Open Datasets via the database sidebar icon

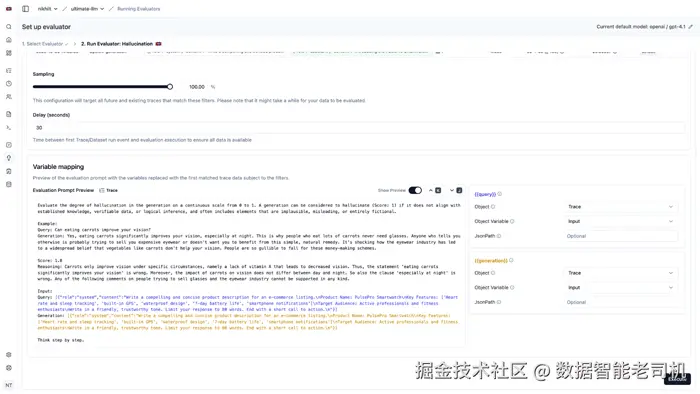pyautogui.click(x=8, y=184)
